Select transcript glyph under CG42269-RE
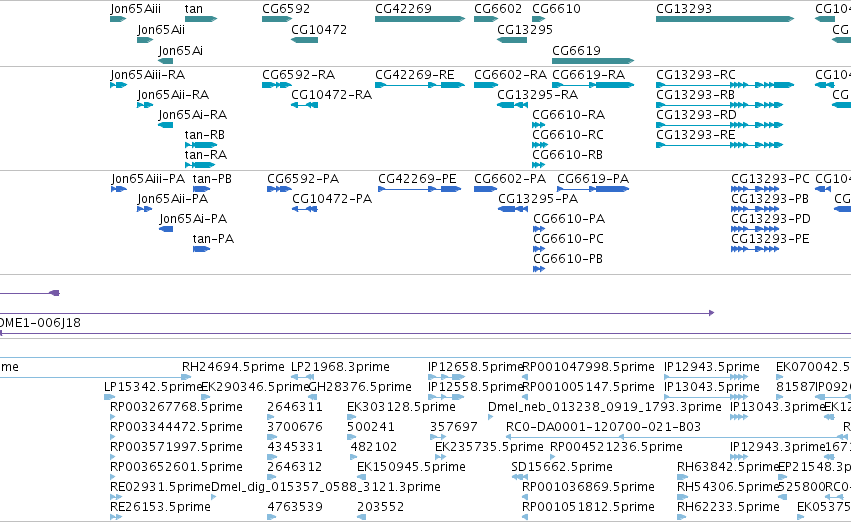 tap(420, 85)
